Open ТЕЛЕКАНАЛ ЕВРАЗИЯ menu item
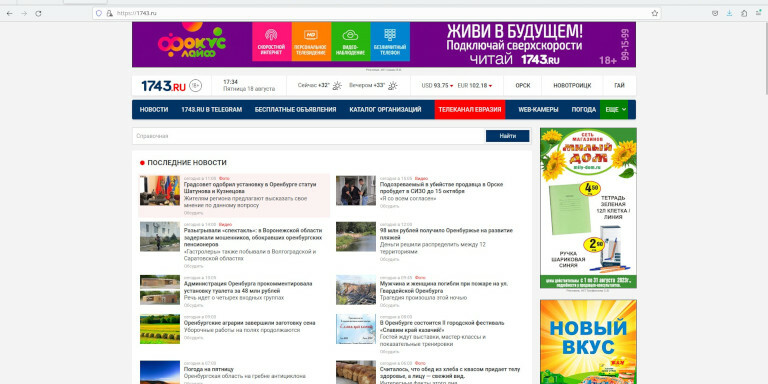 pyautogui.click(x=470, y=110)
